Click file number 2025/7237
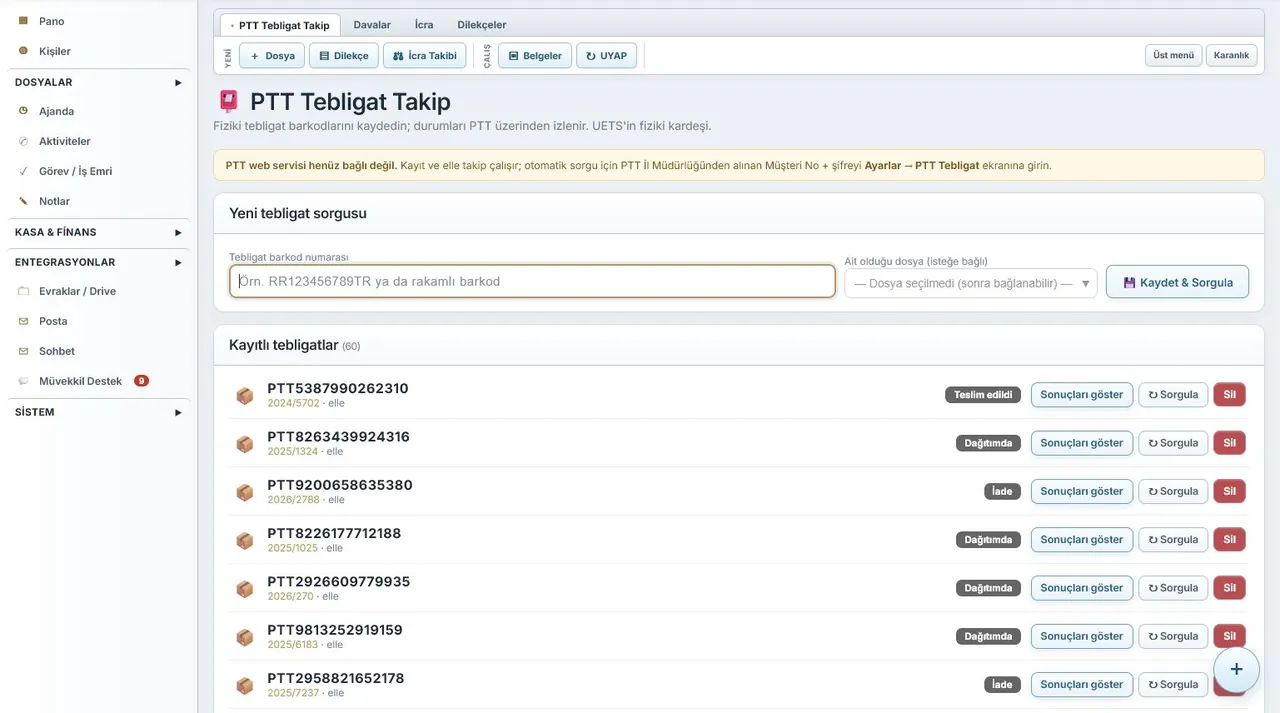Screen dimensions: 1280x713 click(x=293, y=693)
